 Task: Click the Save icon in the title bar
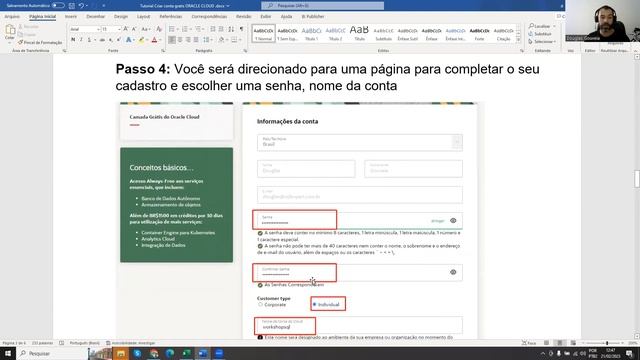(72, 6)
